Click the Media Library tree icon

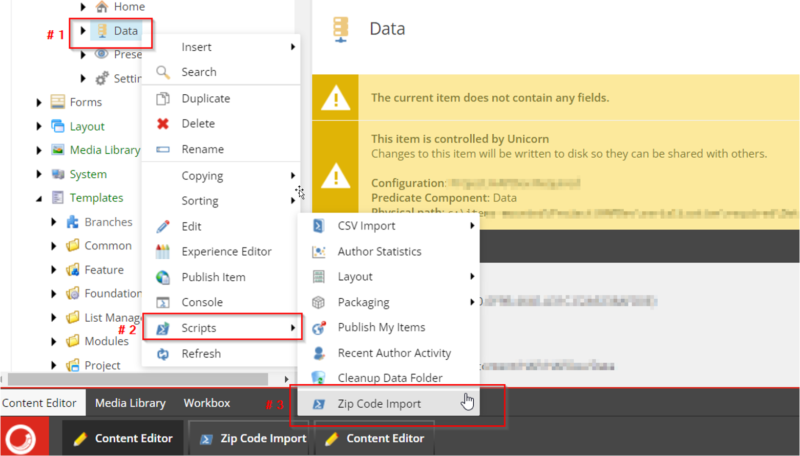tap(58, 150)
